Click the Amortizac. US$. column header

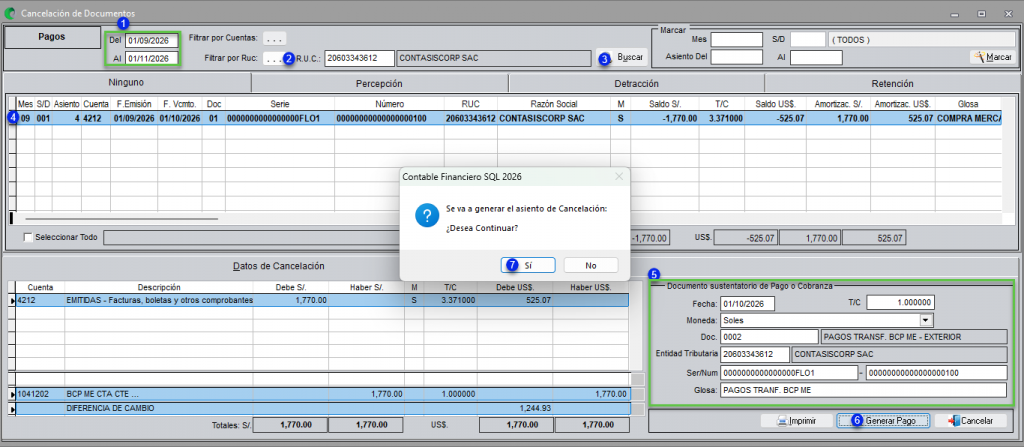[904, 103]
